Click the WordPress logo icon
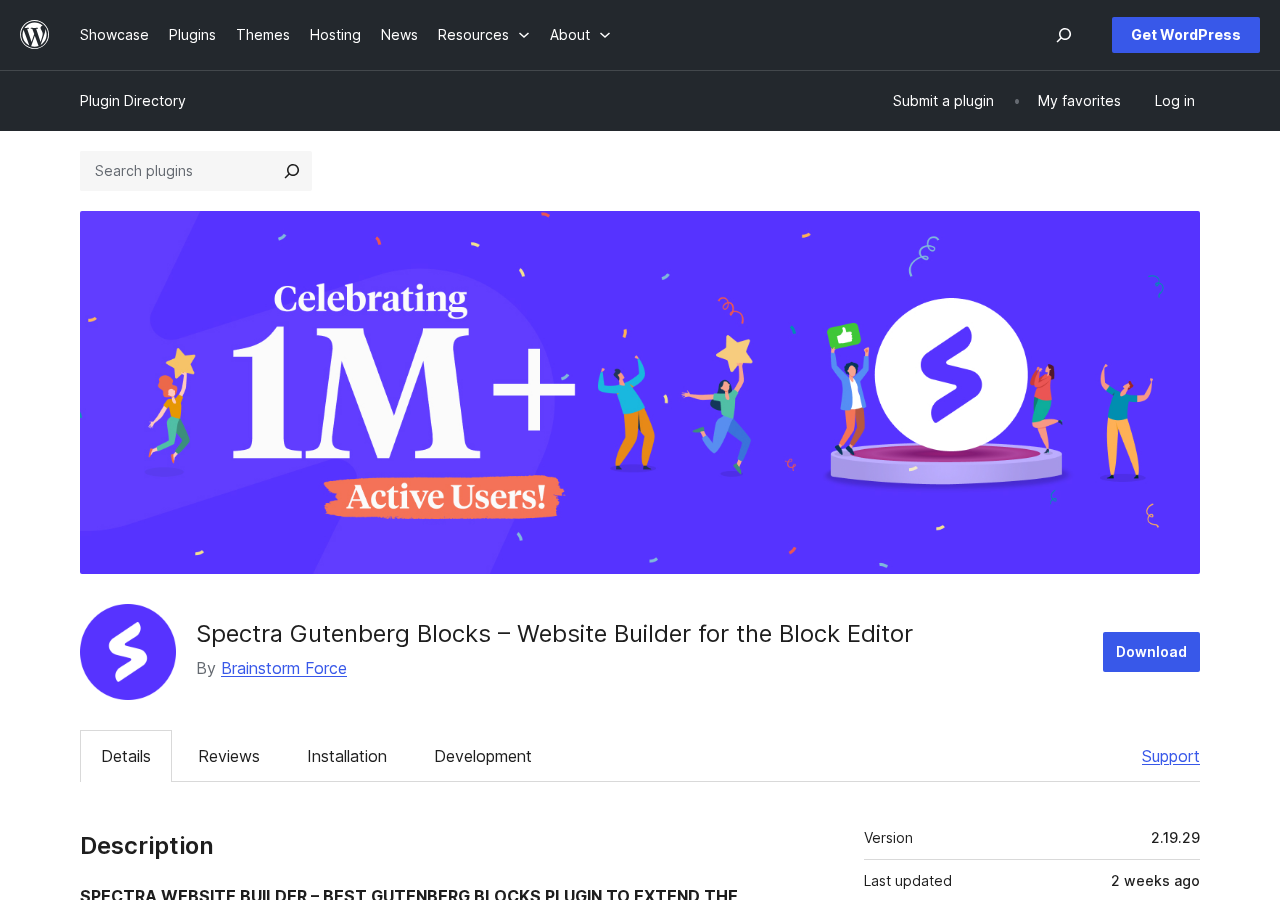Image resolution: width=1280 pixels, height=900 pixels. coord(35,35)
